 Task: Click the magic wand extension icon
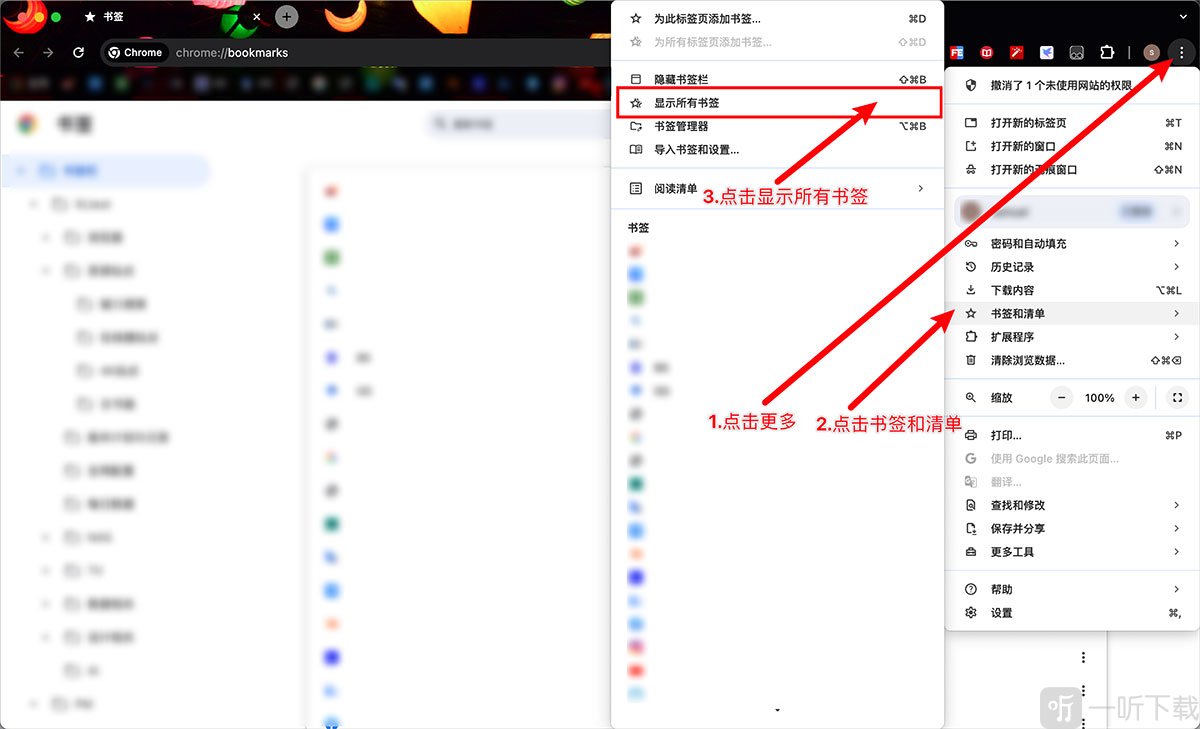1017,52
